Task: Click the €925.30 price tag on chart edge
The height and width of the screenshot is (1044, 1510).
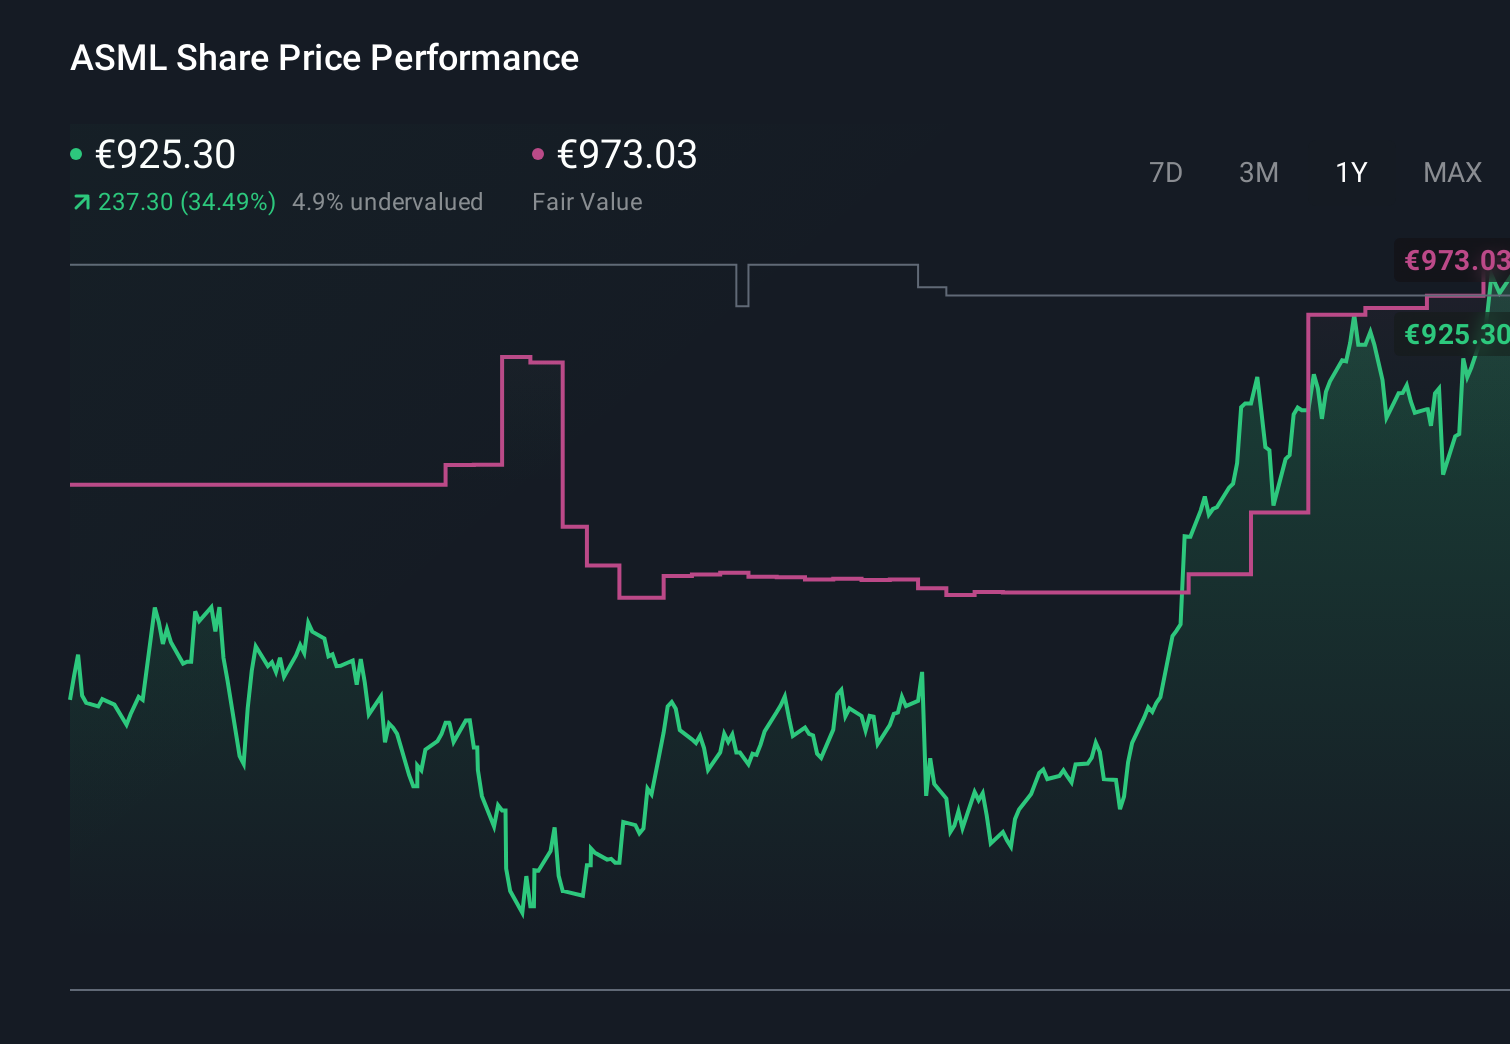Action: (1454, 334)
